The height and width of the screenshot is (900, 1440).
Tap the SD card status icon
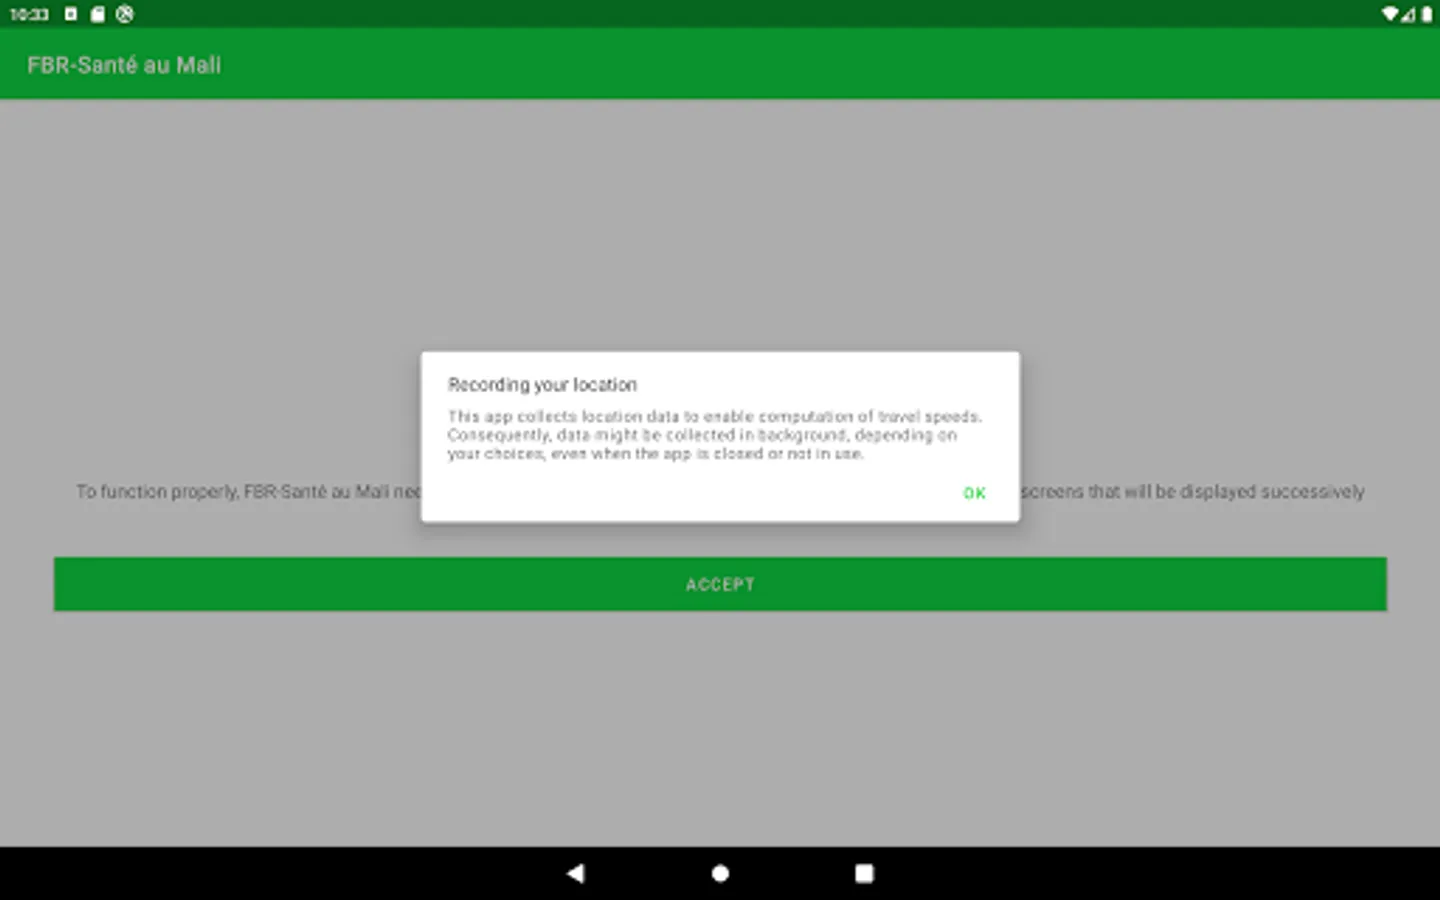point(98,14)
